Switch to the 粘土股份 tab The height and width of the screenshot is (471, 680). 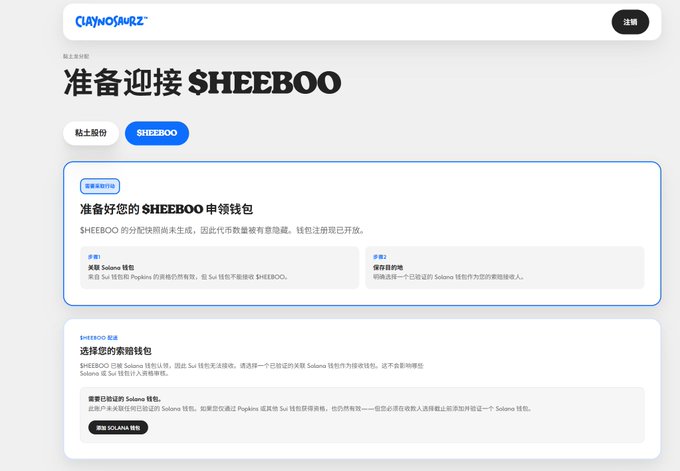[91, 133]
